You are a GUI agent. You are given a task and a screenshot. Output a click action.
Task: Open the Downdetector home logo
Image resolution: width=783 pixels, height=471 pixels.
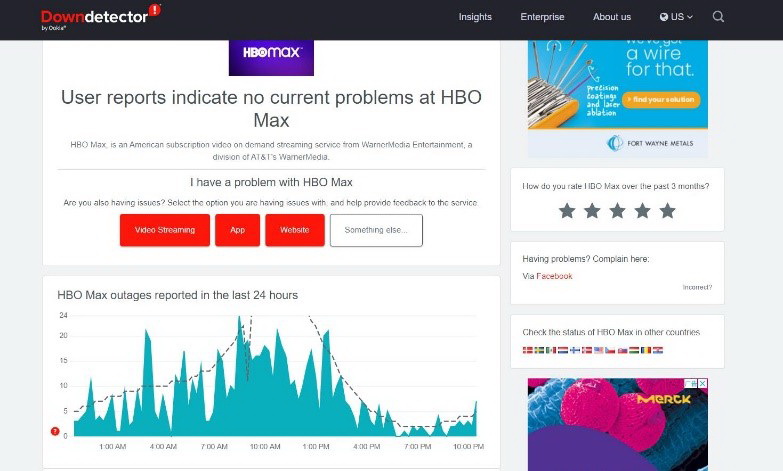[x=93, y=16]
